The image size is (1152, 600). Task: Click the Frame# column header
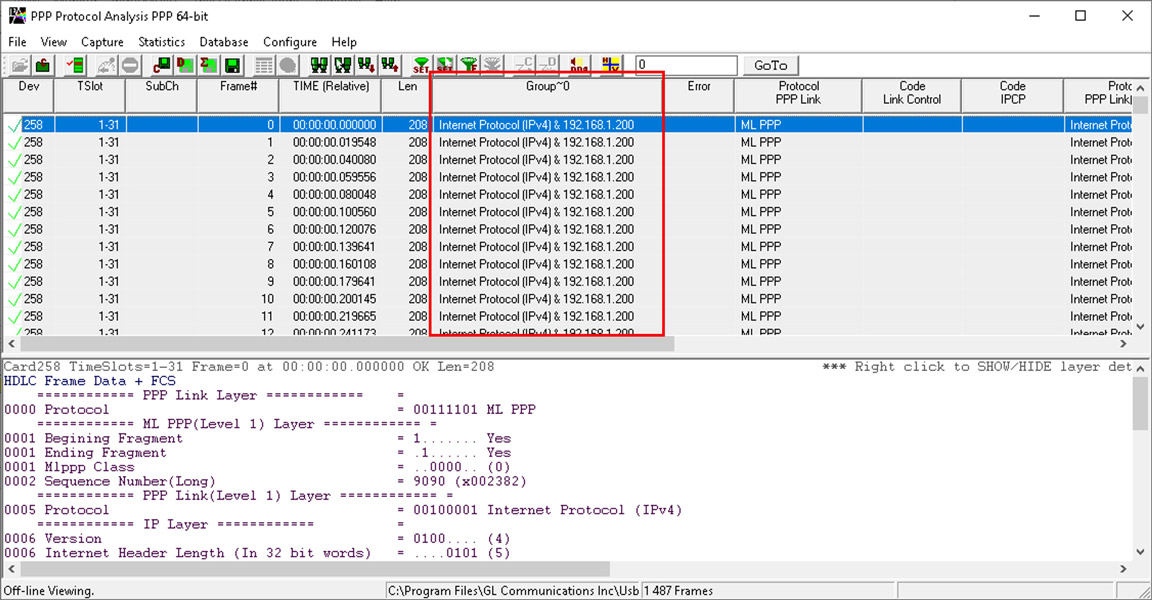pyautogui.click(x=238, y=95)
